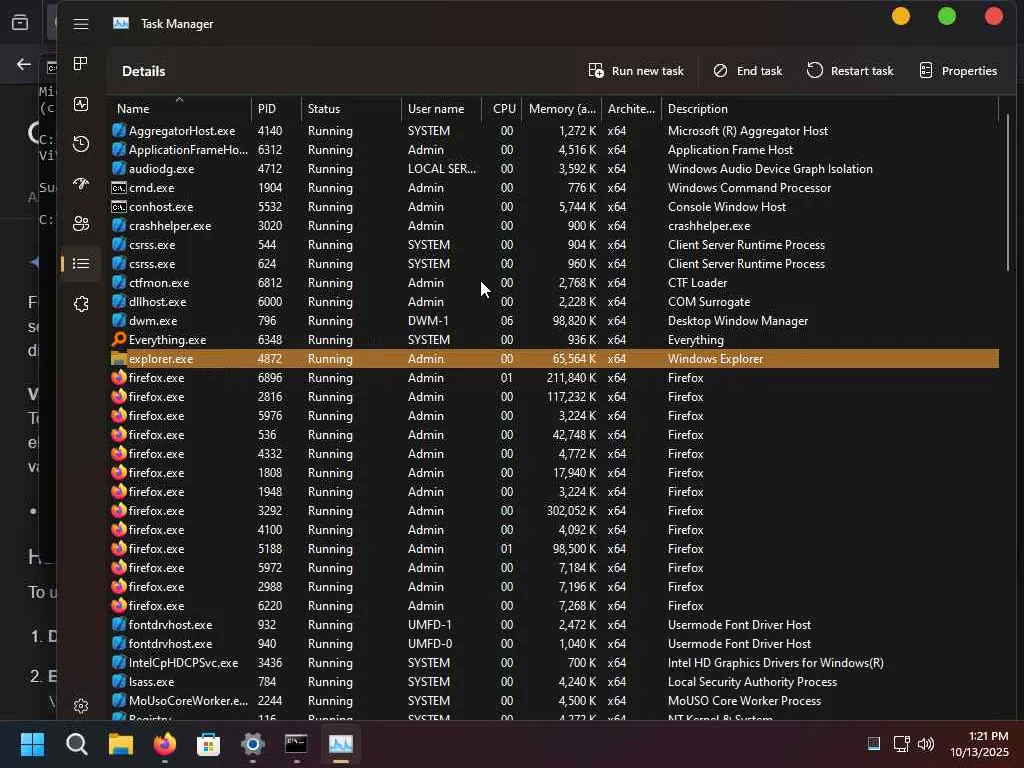Open Settings gear app on taskbar
The height and width of the screenshot is (768, 1024).
pyautogui.click(x=253, y=744)
